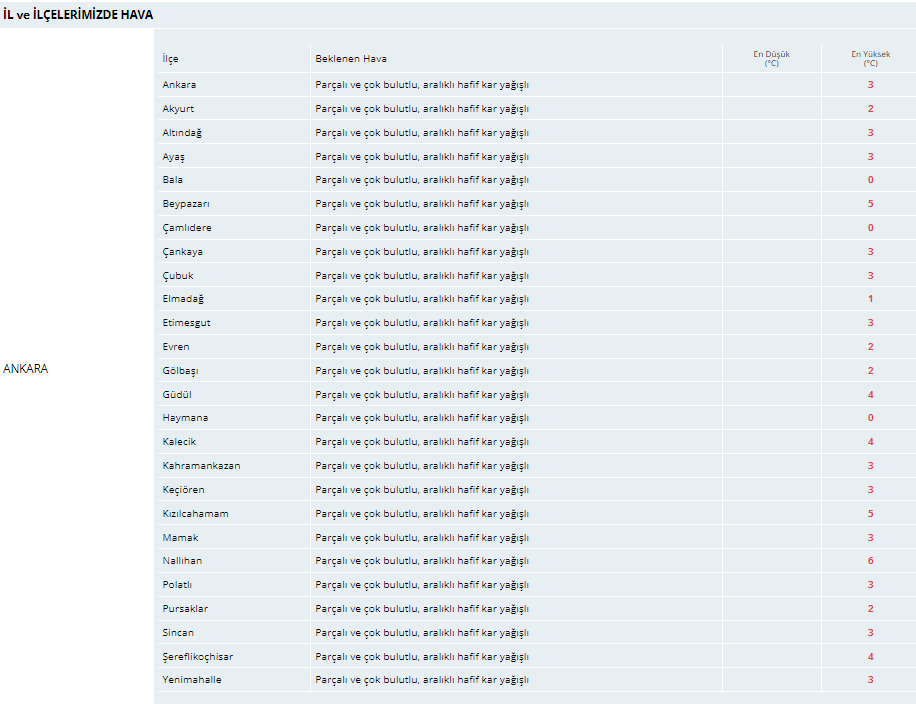
Task: Select Etimesgut in the district list
Action: pos(186,322)
